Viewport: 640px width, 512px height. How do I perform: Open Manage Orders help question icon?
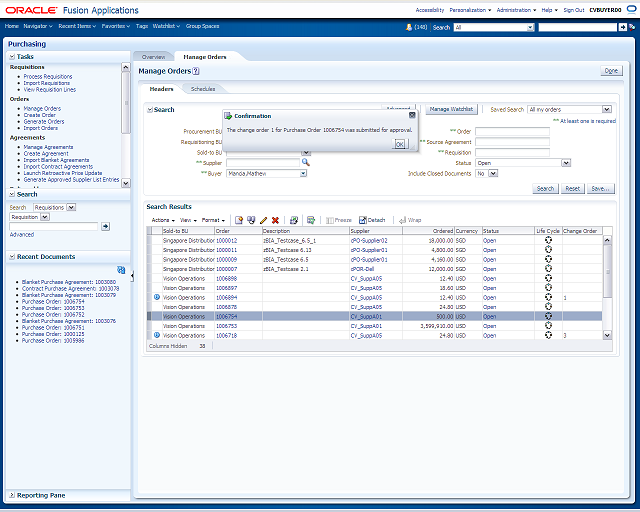(x=196, y=71)
